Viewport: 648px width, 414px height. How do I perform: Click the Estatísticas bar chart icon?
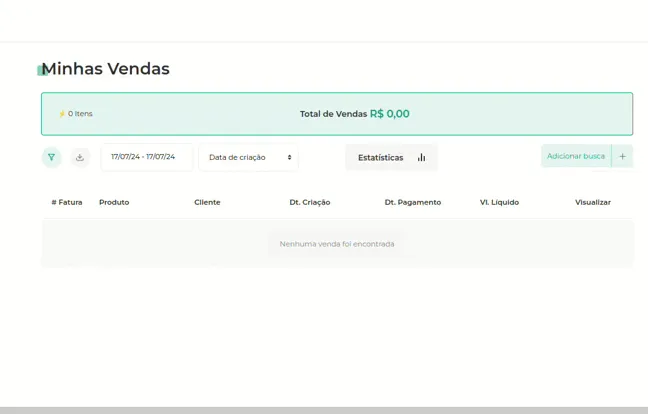[422, 157]
